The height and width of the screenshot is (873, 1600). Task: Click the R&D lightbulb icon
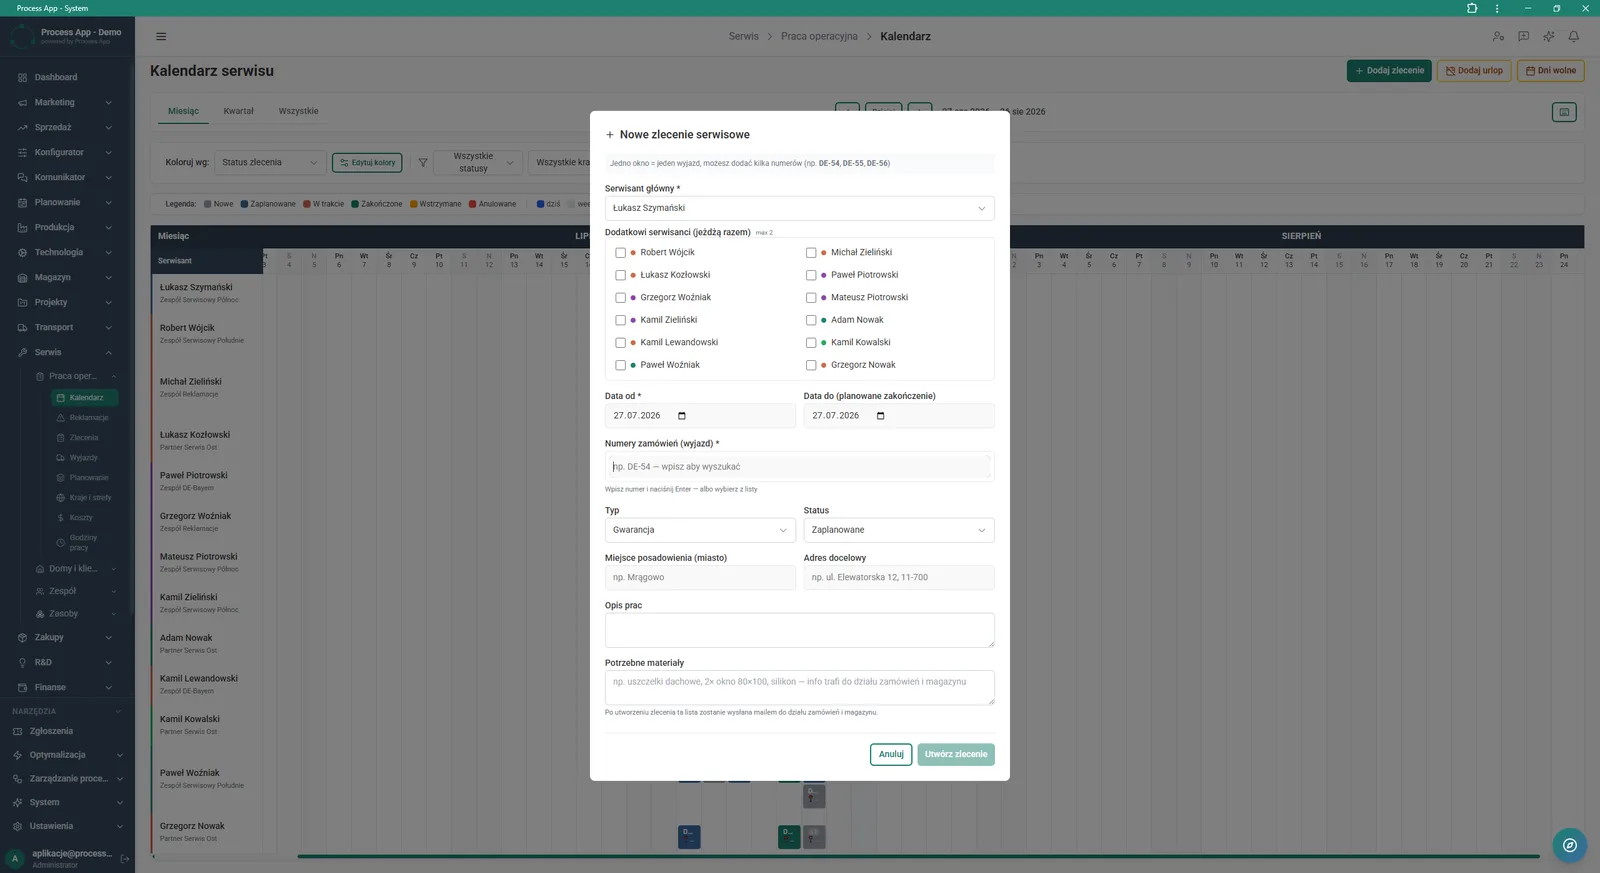click(22, 662)
